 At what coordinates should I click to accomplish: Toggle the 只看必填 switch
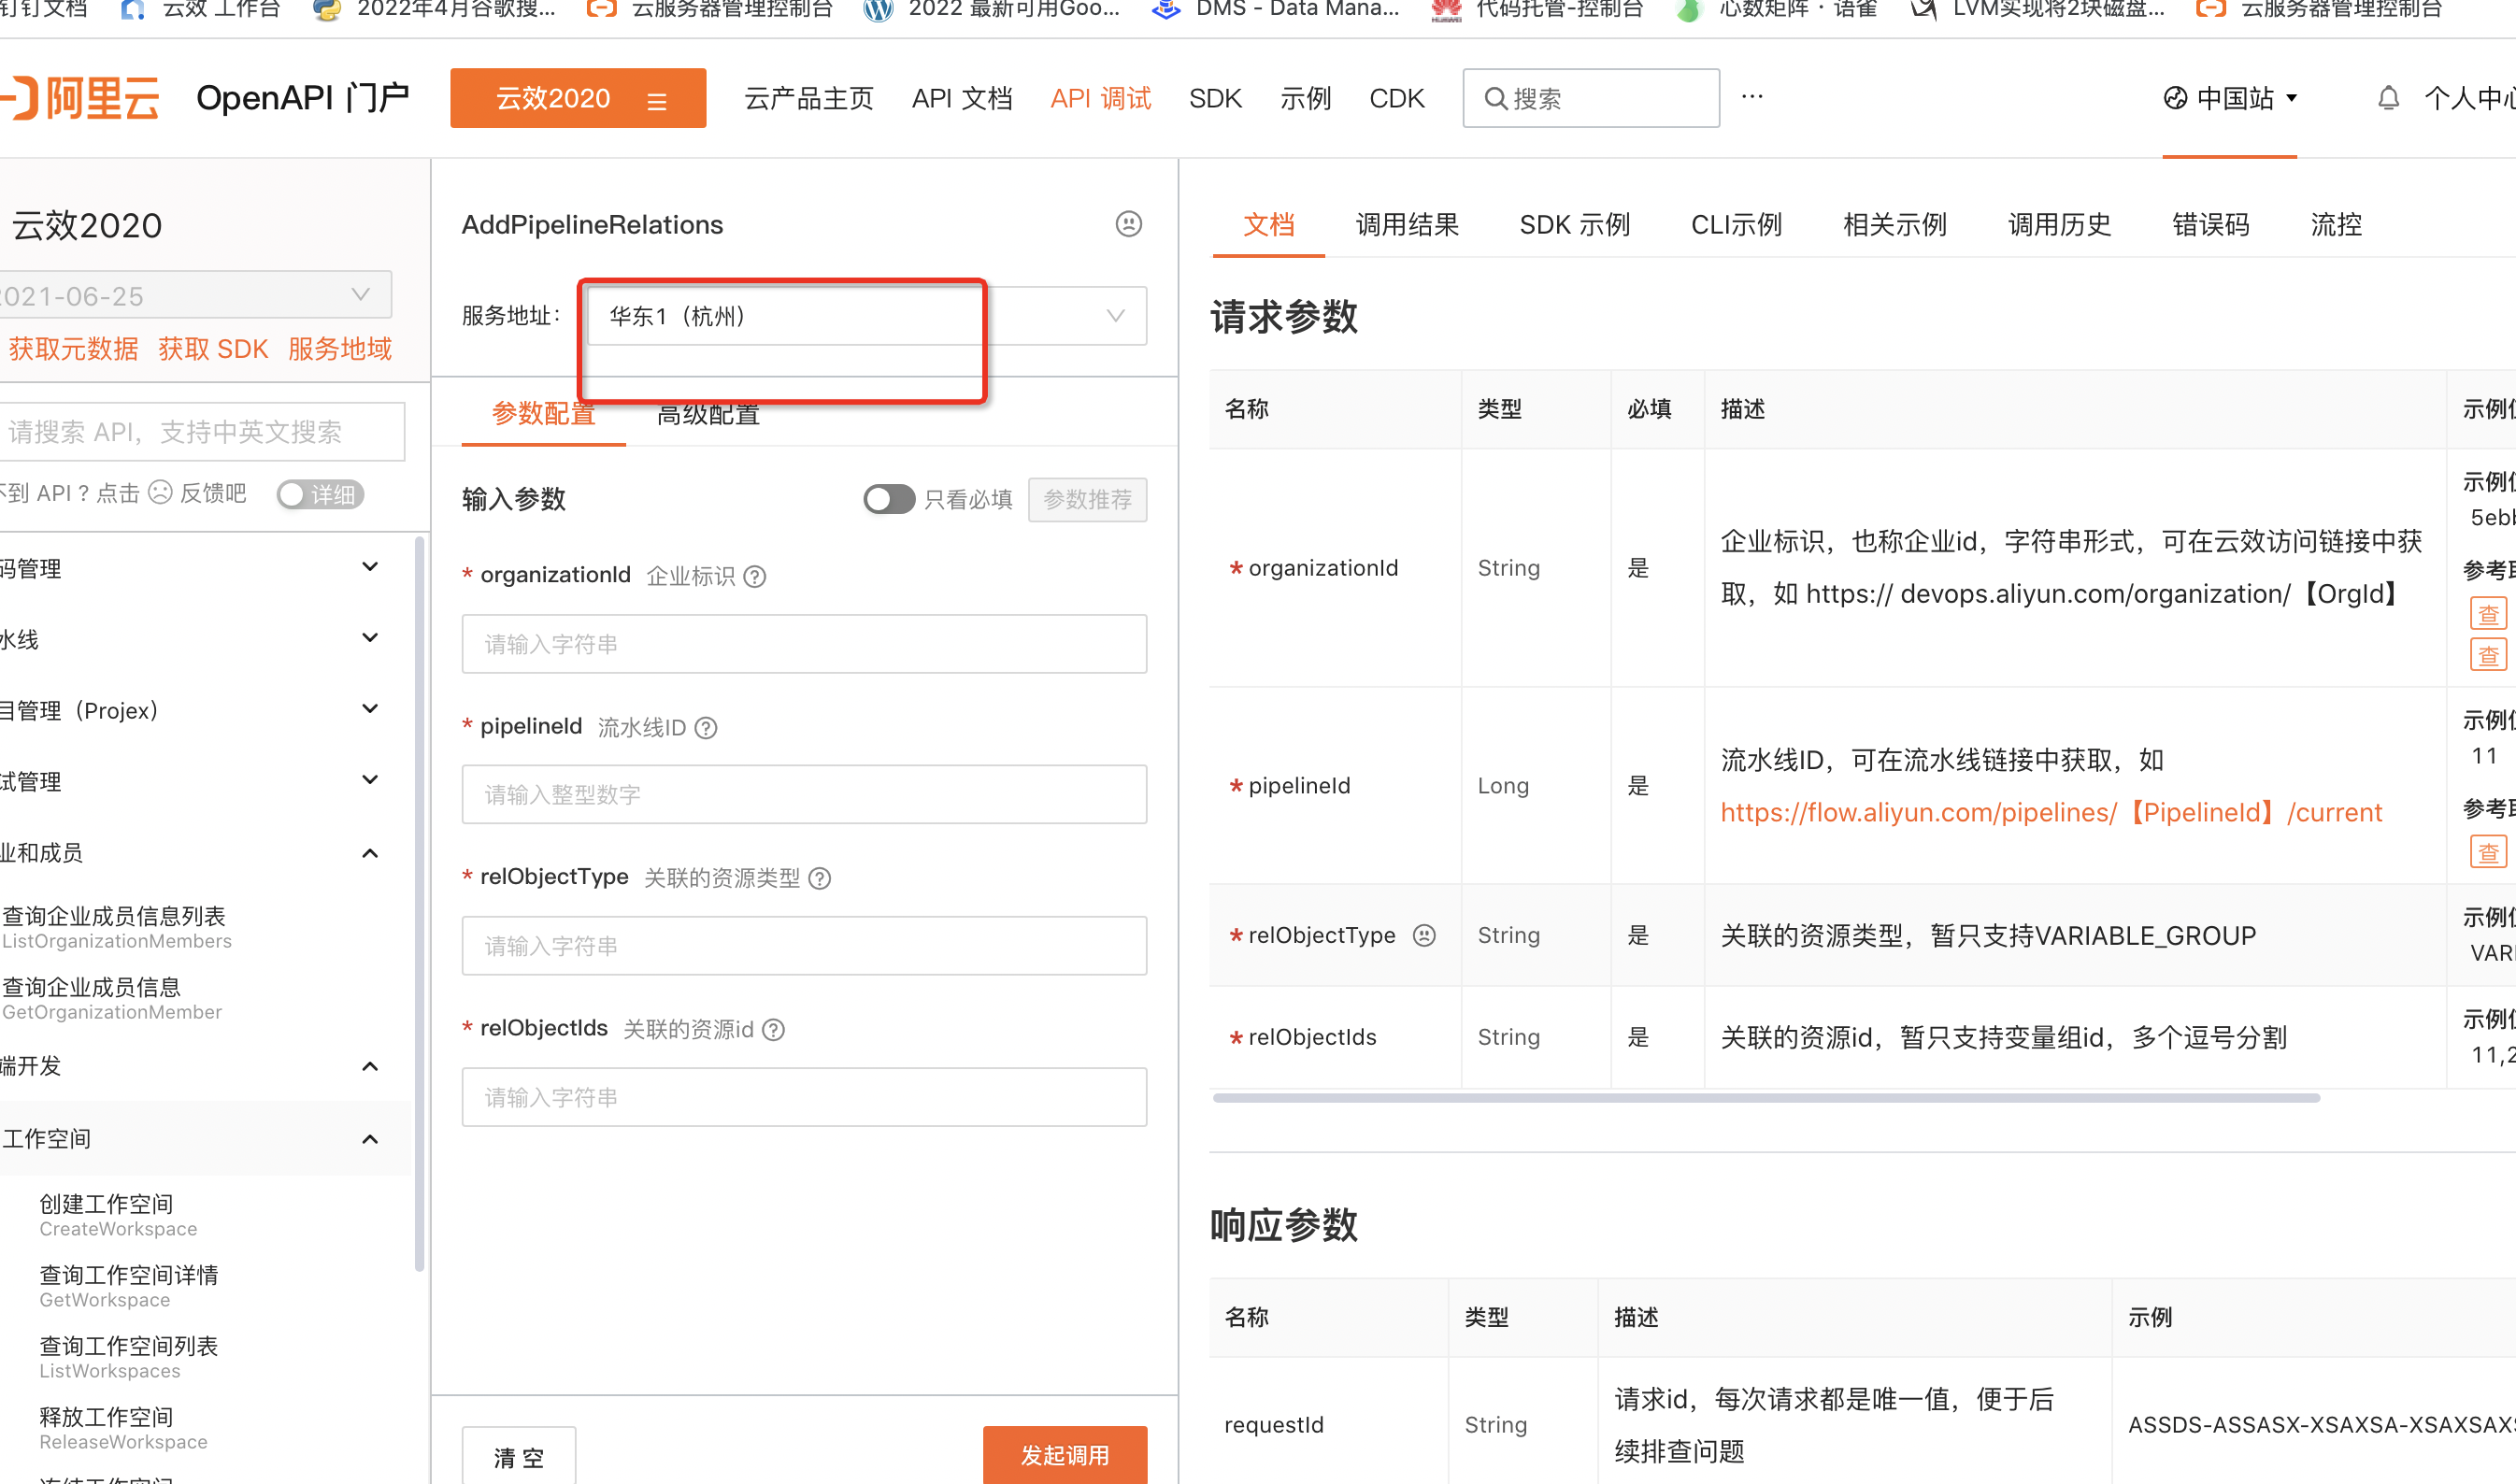coord(889,499)
